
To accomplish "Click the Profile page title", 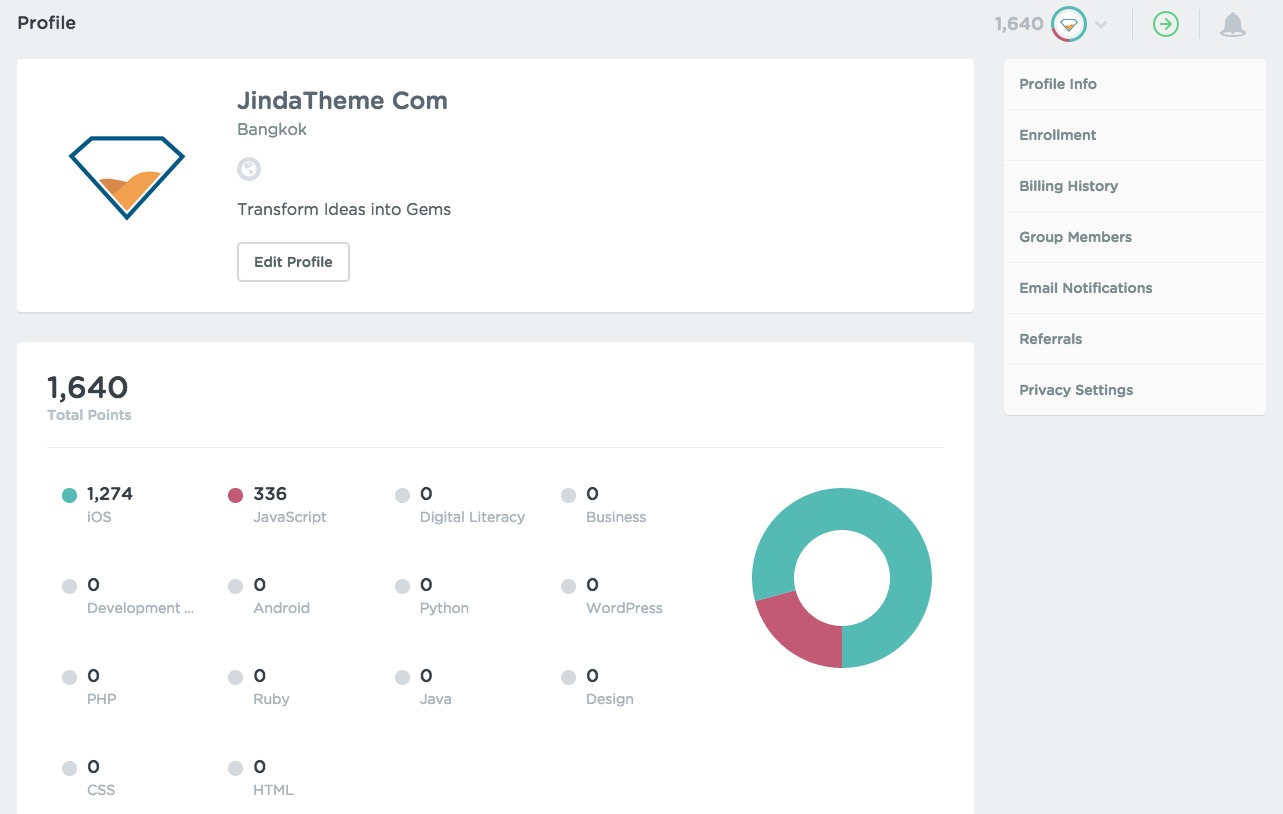I will point(47,23).
